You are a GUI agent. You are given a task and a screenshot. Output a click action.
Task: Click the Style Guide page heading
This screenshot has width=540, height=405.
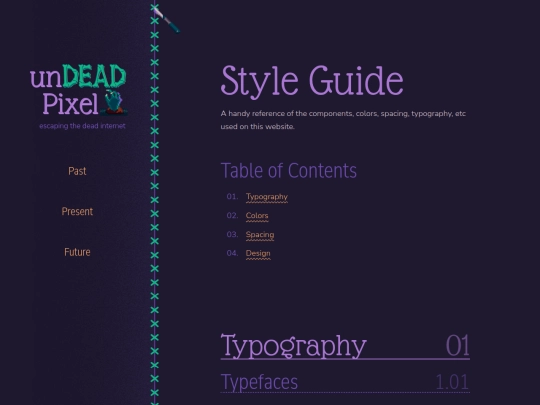pyautogui.click(x=312, y=81)
